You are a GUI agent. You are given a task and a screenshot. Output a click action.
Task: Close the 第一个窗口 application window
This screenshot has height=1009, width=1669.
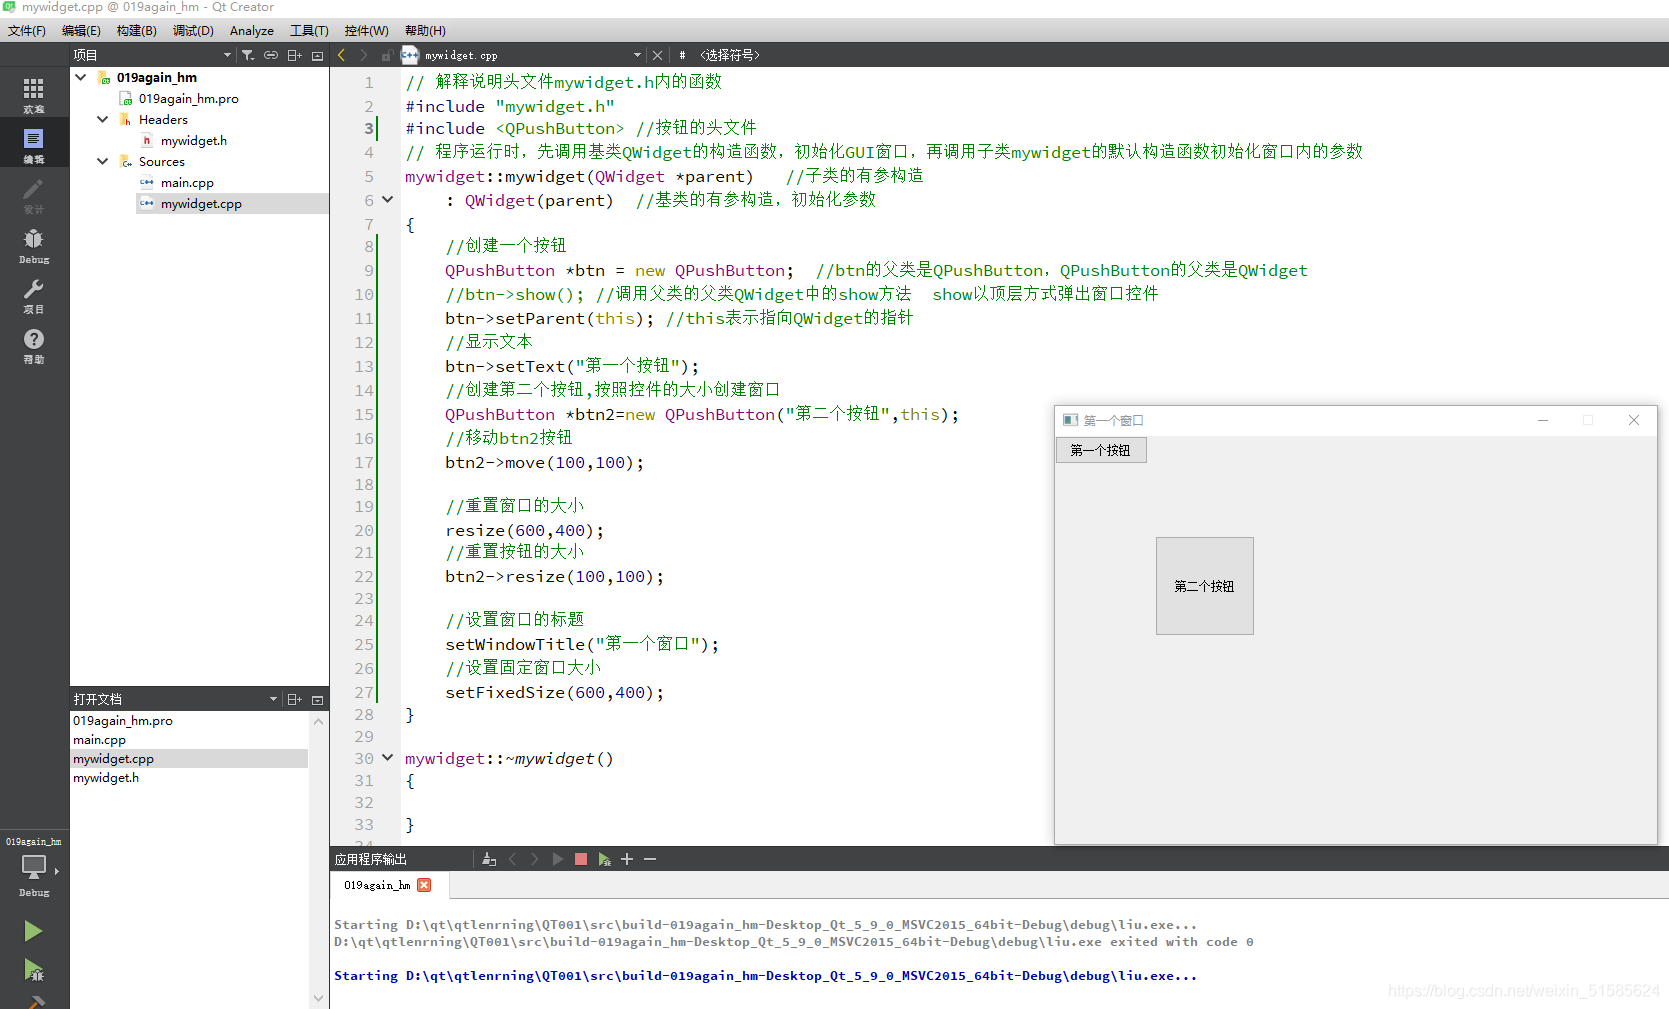coord(1634,420)
